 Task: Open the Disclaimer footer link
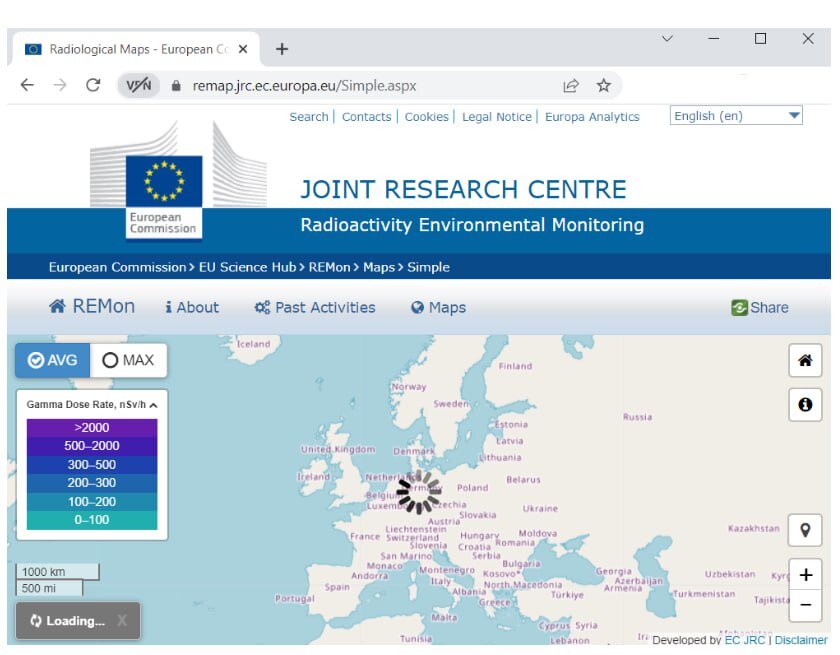[x=801, y=639]
